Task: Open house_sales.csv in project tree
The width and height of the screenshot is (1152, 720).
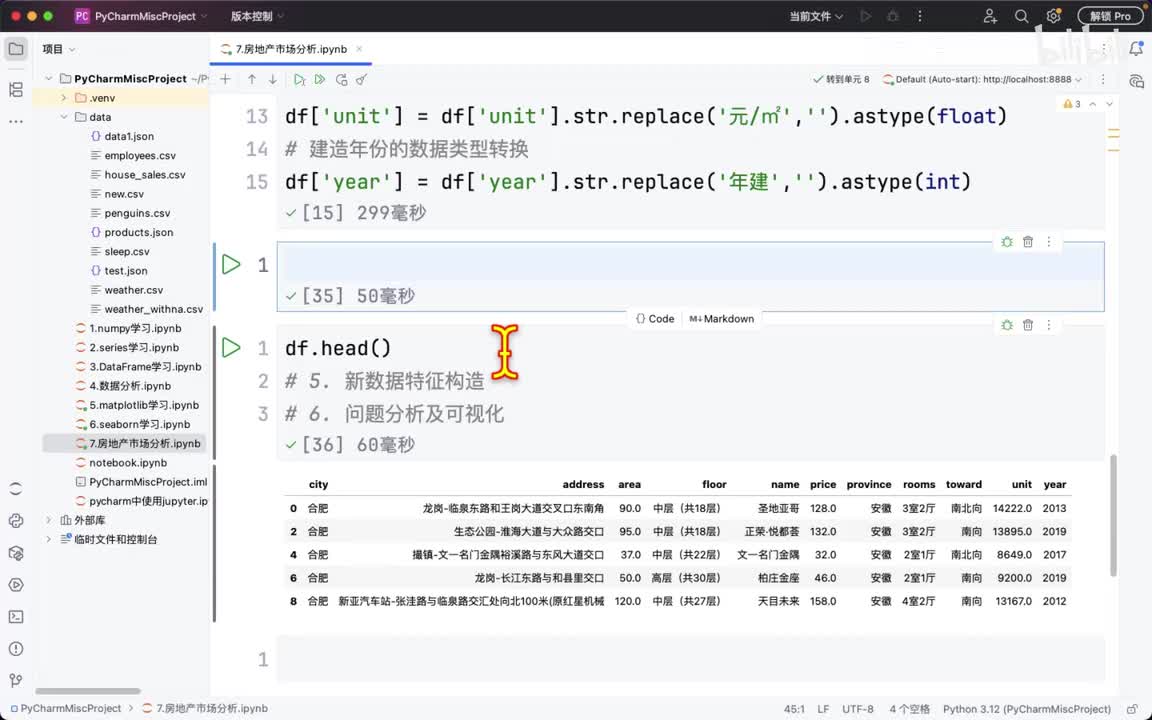Action: coord(145,175)
